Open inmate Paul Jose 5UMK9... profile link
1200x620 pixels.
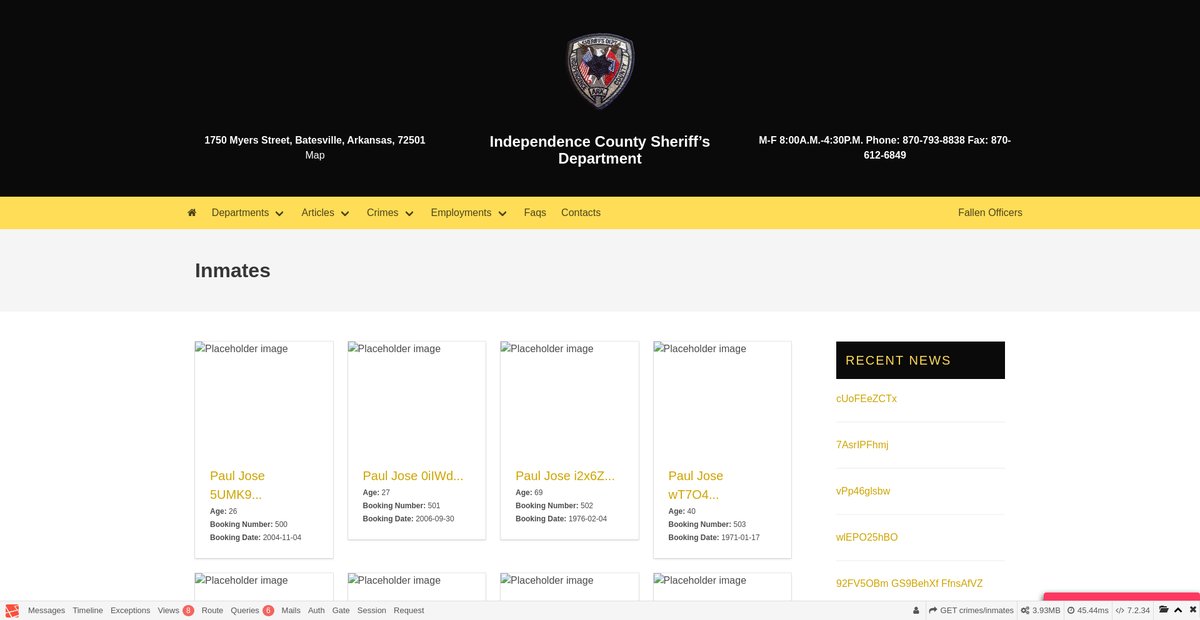click(237, 485)
